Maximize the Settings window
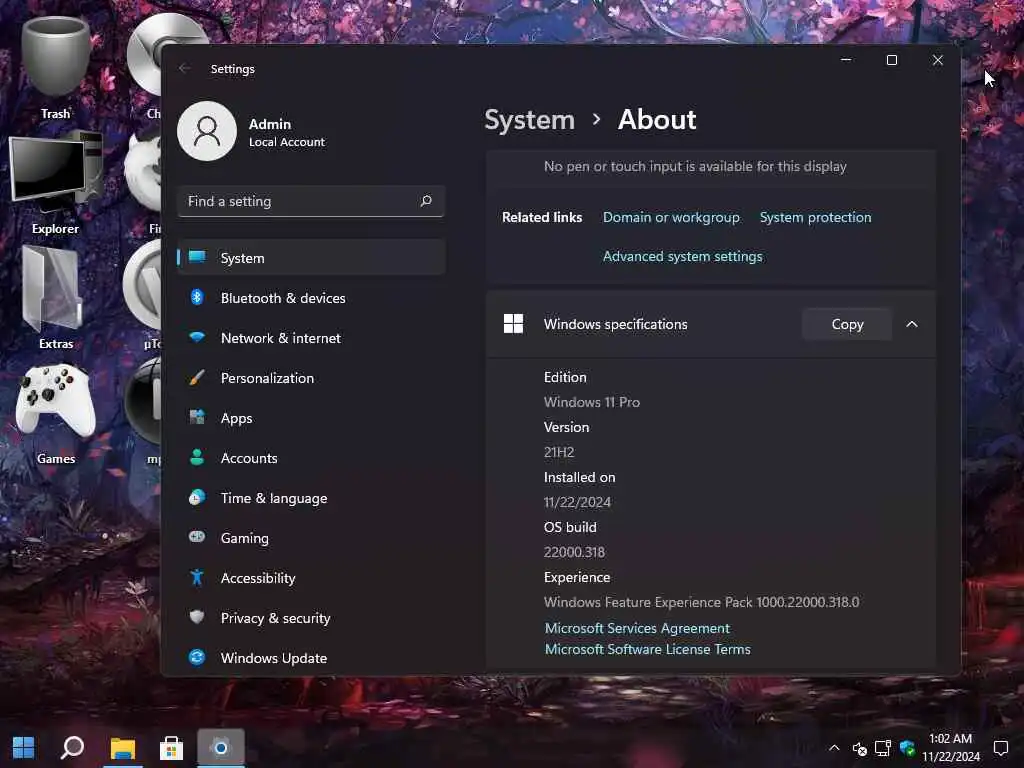The height and width of the screenshot is (768, 1024). (891, 60)
